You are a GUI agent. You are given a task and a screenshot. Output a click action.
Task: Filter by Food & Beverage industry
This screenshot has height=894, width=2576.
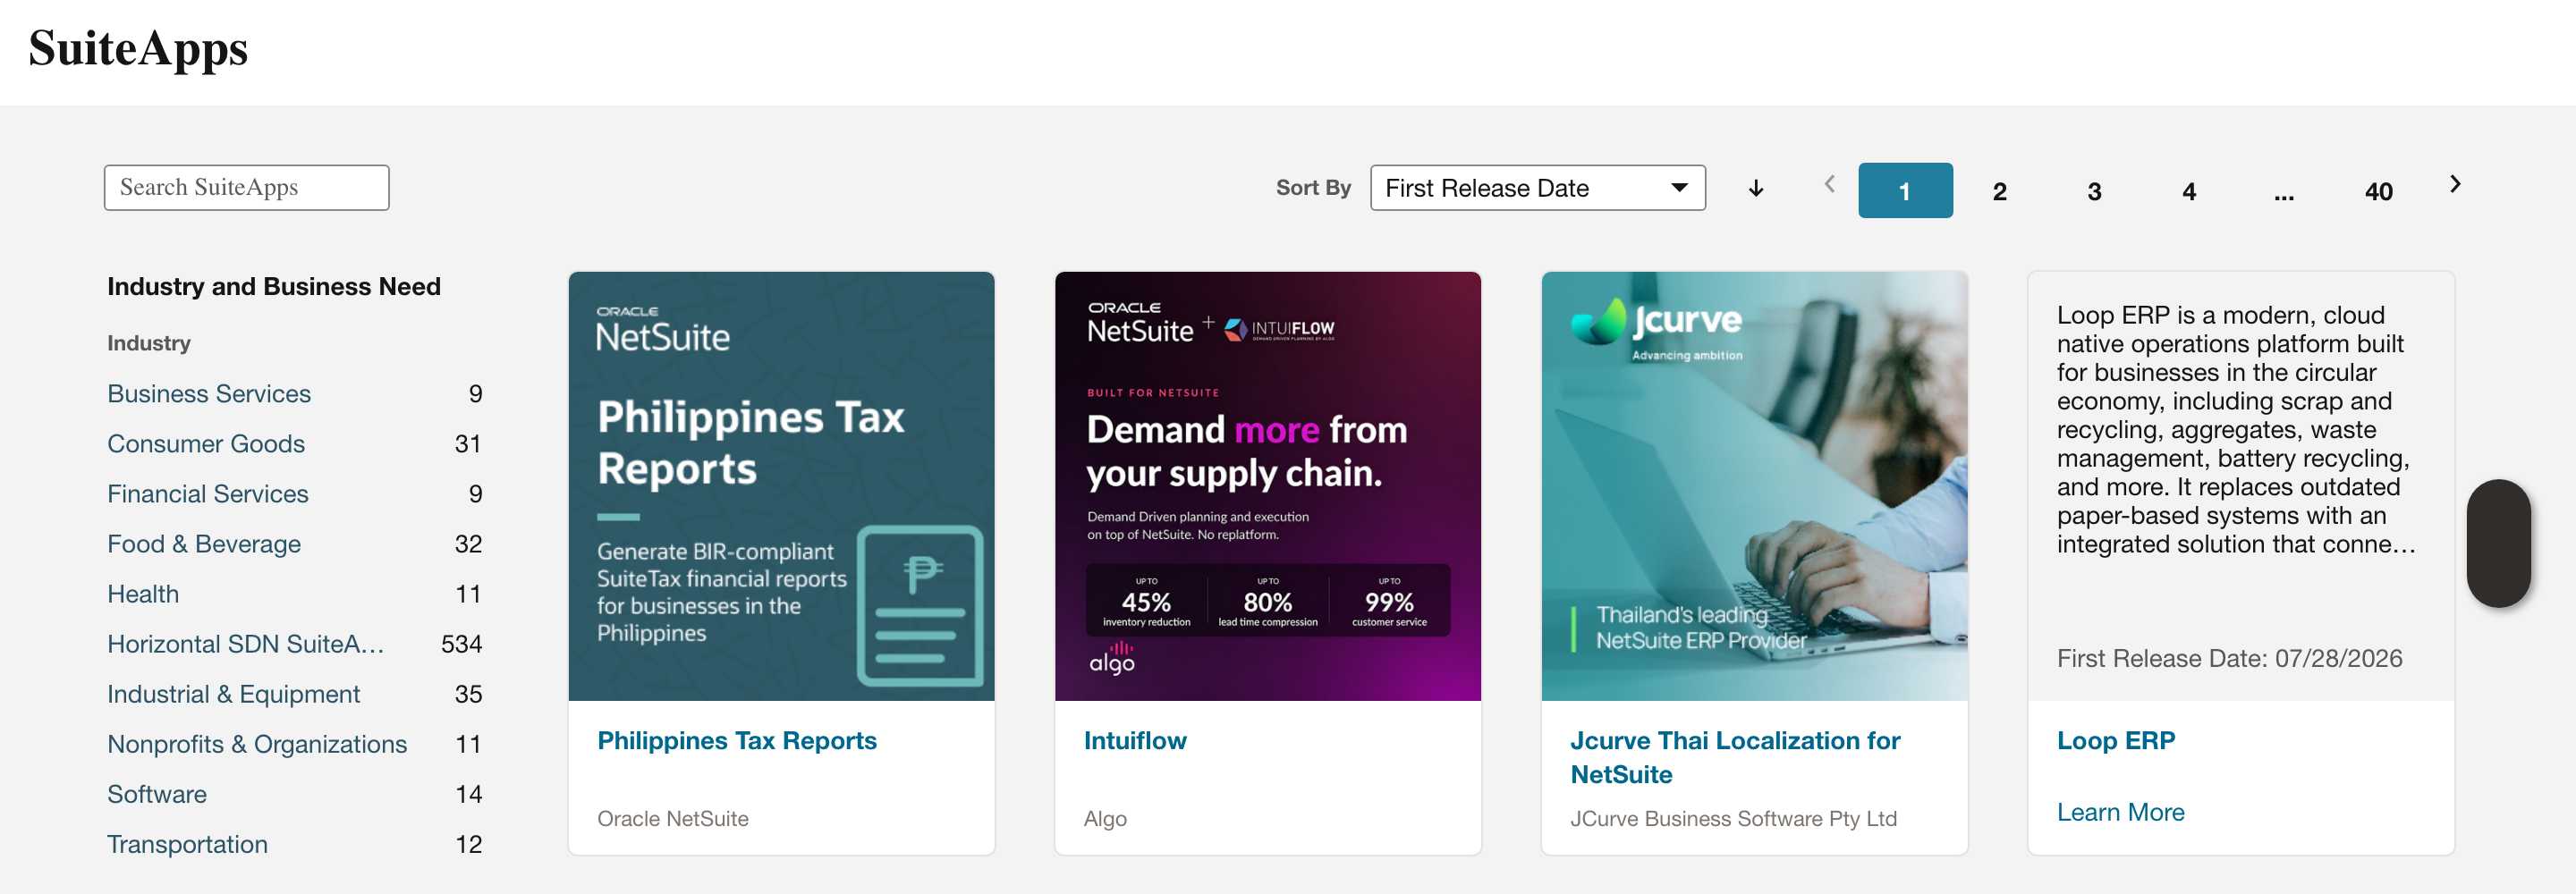click(204, 544)
